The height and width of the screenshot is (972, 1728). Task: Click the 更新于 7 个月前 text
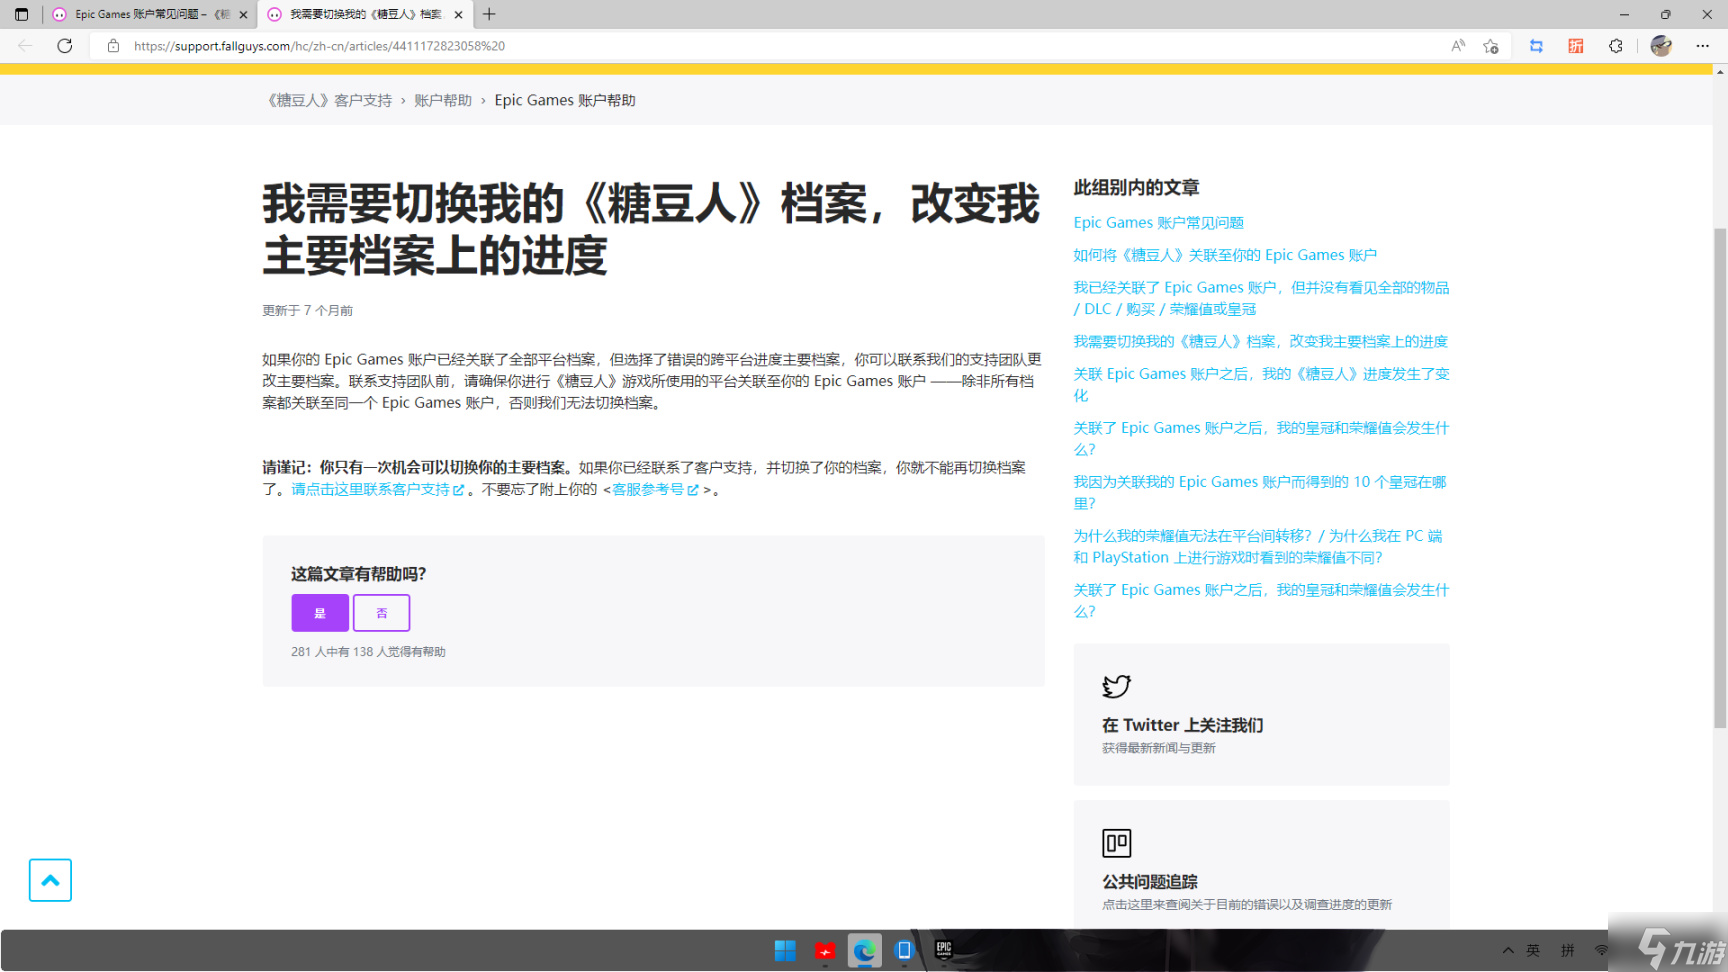coord(307,311)
